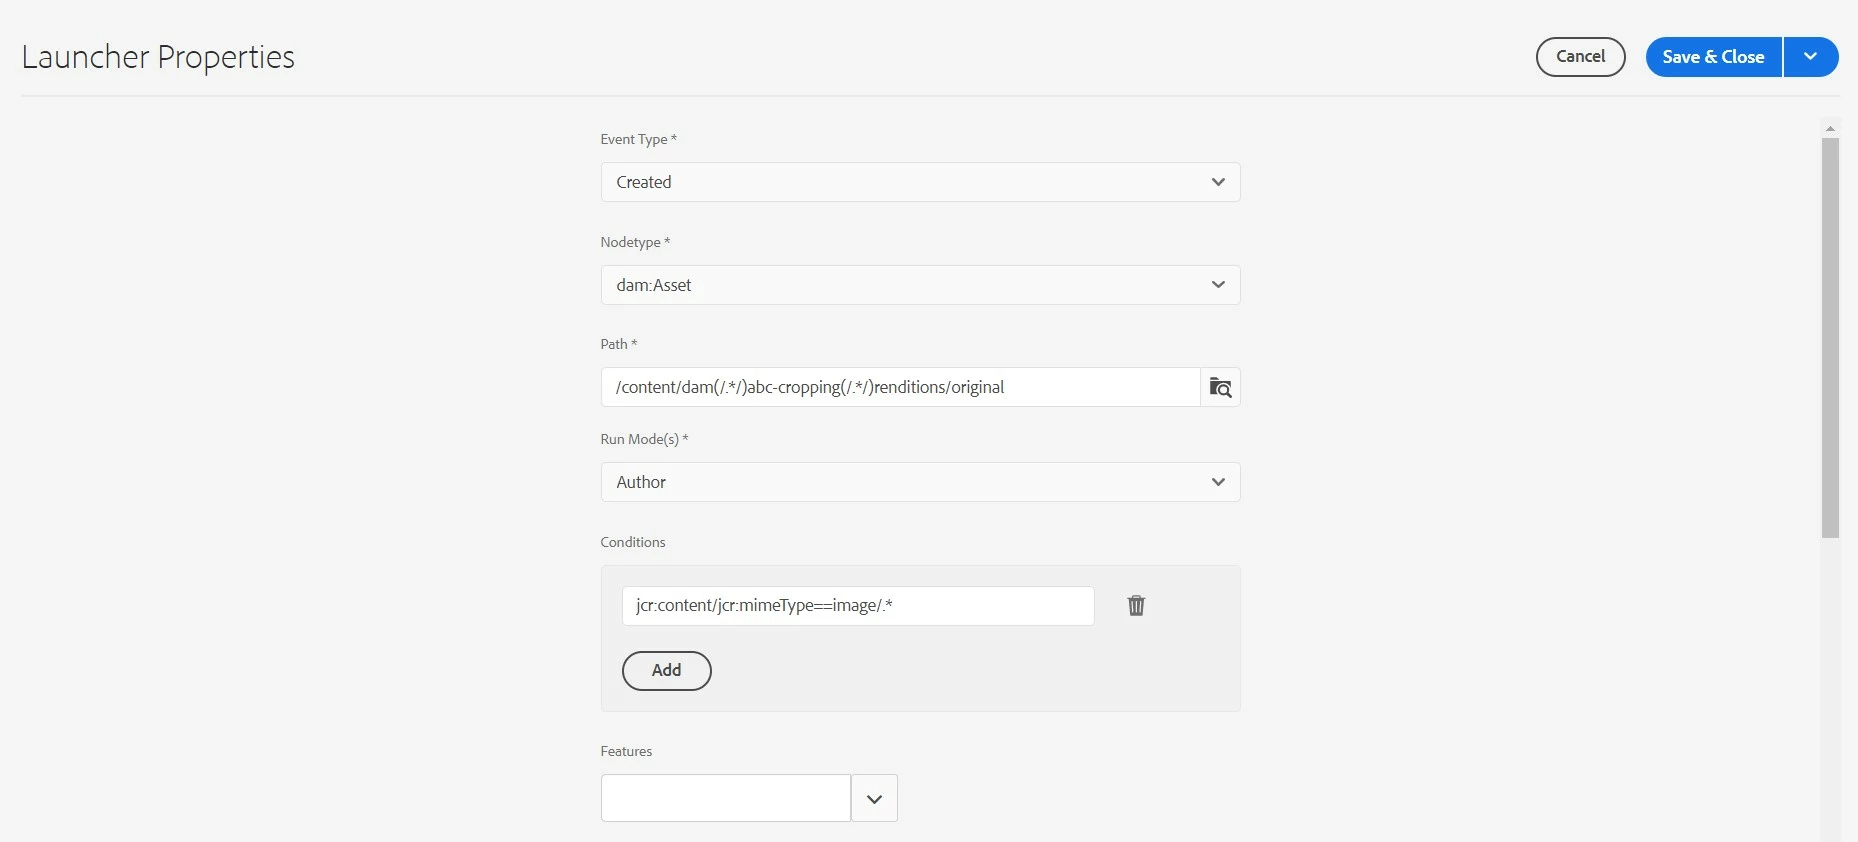Open the Features chevron dropdown
This screenshot has height=842, width=1858.
pos(874,798)
